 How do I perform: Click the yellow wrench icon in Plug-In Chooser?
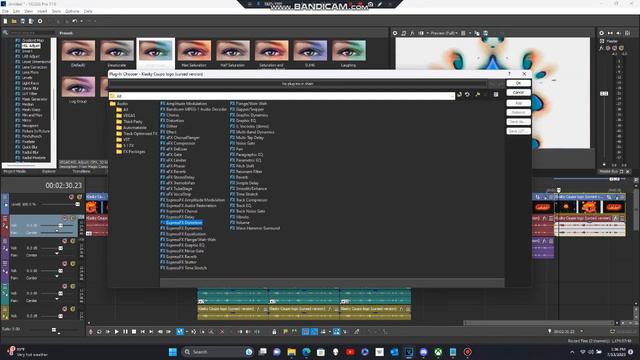click(x=478, y=95)
